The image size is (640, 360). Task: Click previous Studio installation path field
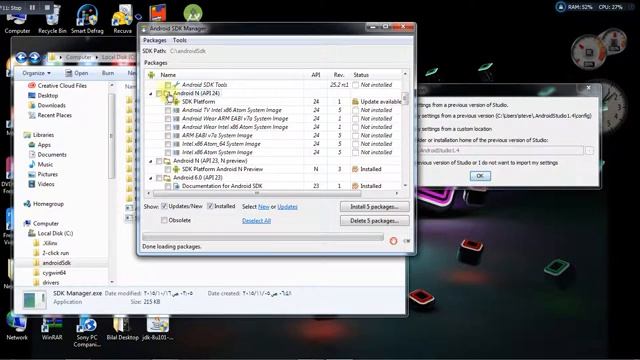point(500,151)
